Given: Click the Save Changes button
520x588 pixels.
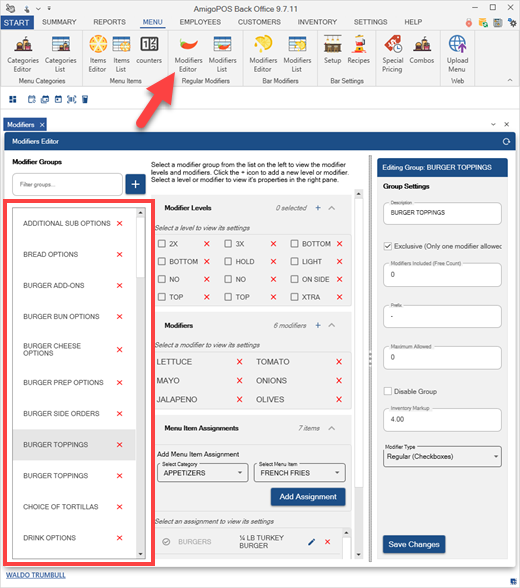Looking at the screenshot, I should pos(414,544).
